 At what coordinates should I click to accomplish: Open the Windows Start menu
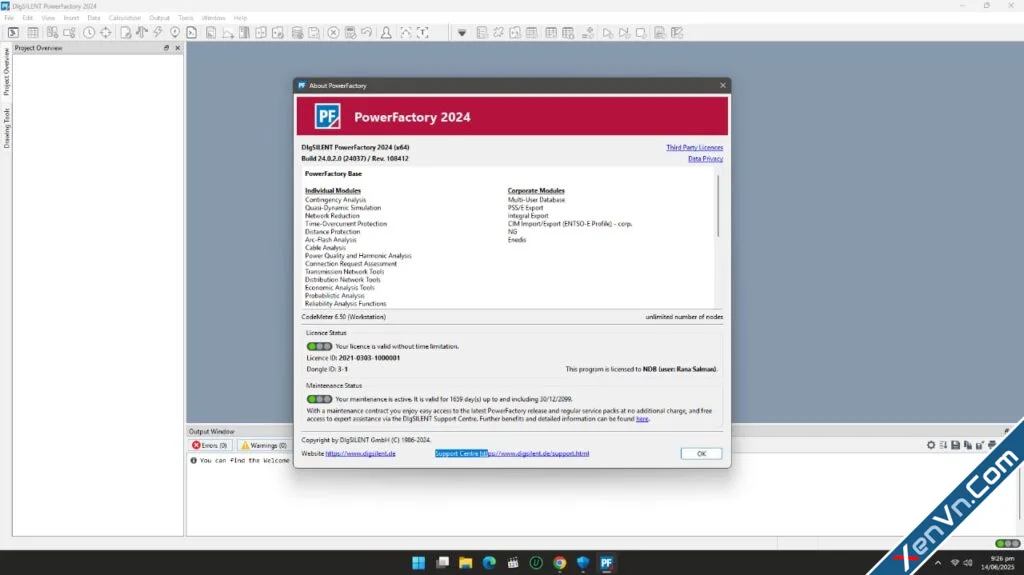(x=419, y=563)
